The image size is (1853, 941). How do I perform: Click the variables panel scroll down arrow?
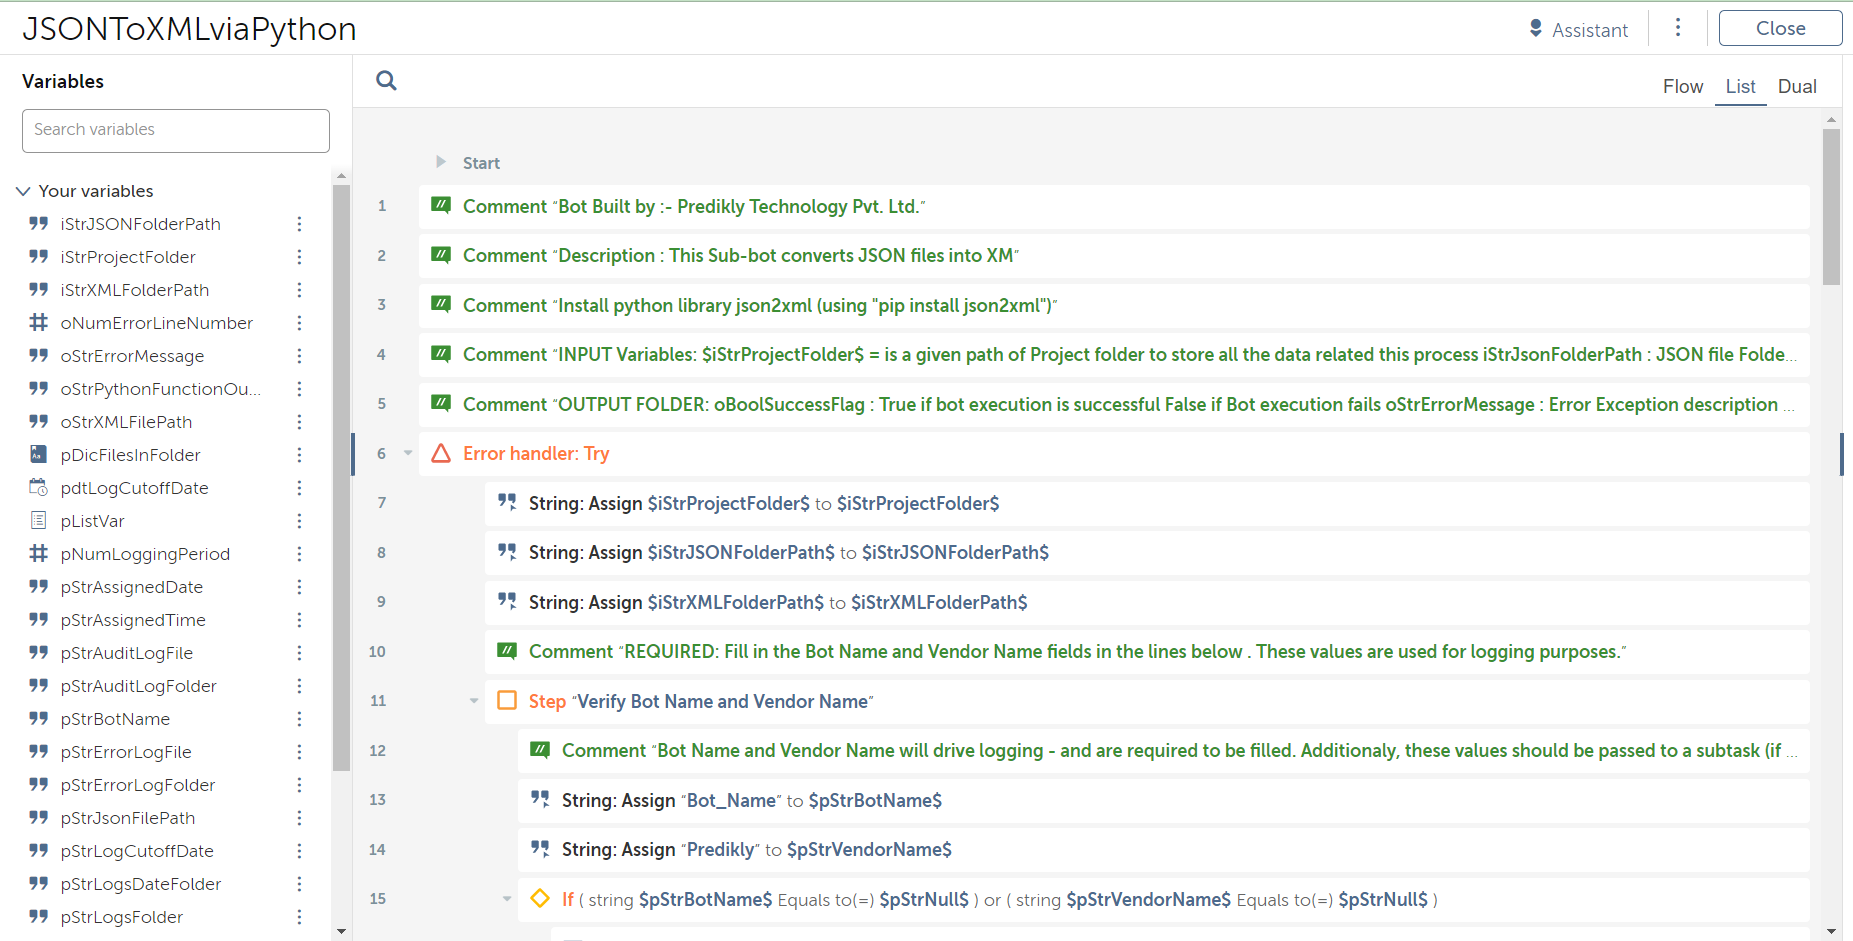[341, 931]
